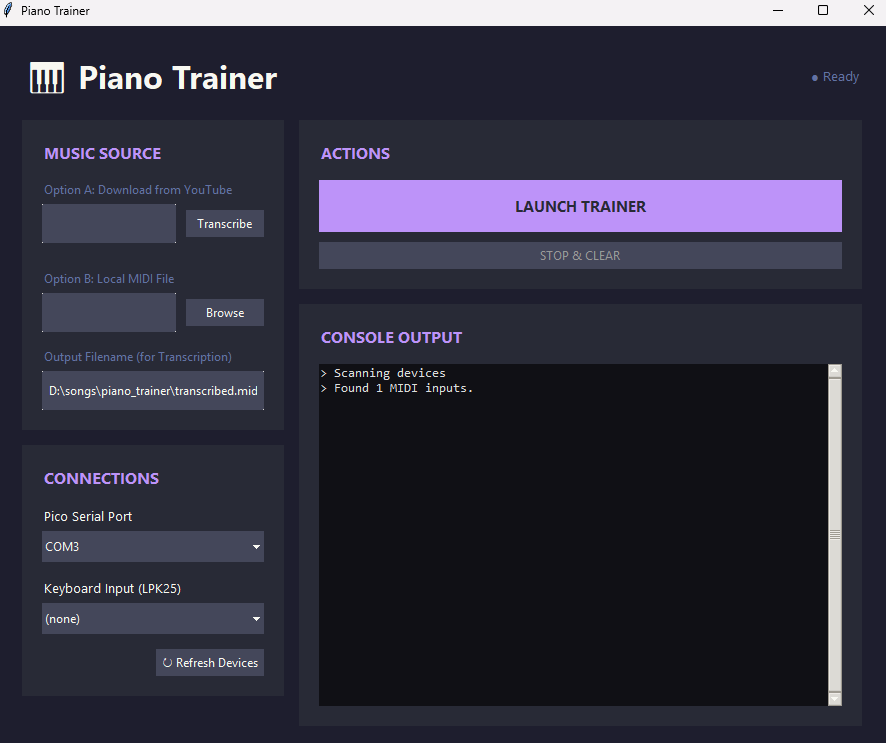Image resolution: width=886 pixels, height=743 pixels.
Task: Browse for a local MIDI file
Action: click(x=225, y=313)
